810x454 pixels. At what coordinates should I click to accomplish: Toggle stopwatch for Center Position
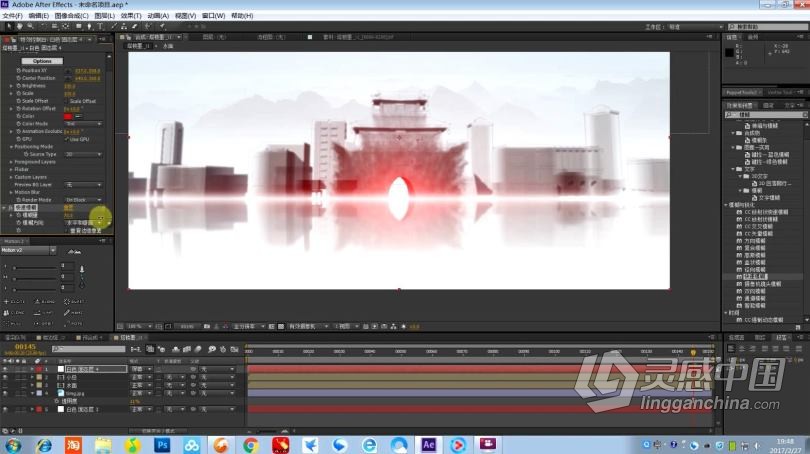pos(19,78)
